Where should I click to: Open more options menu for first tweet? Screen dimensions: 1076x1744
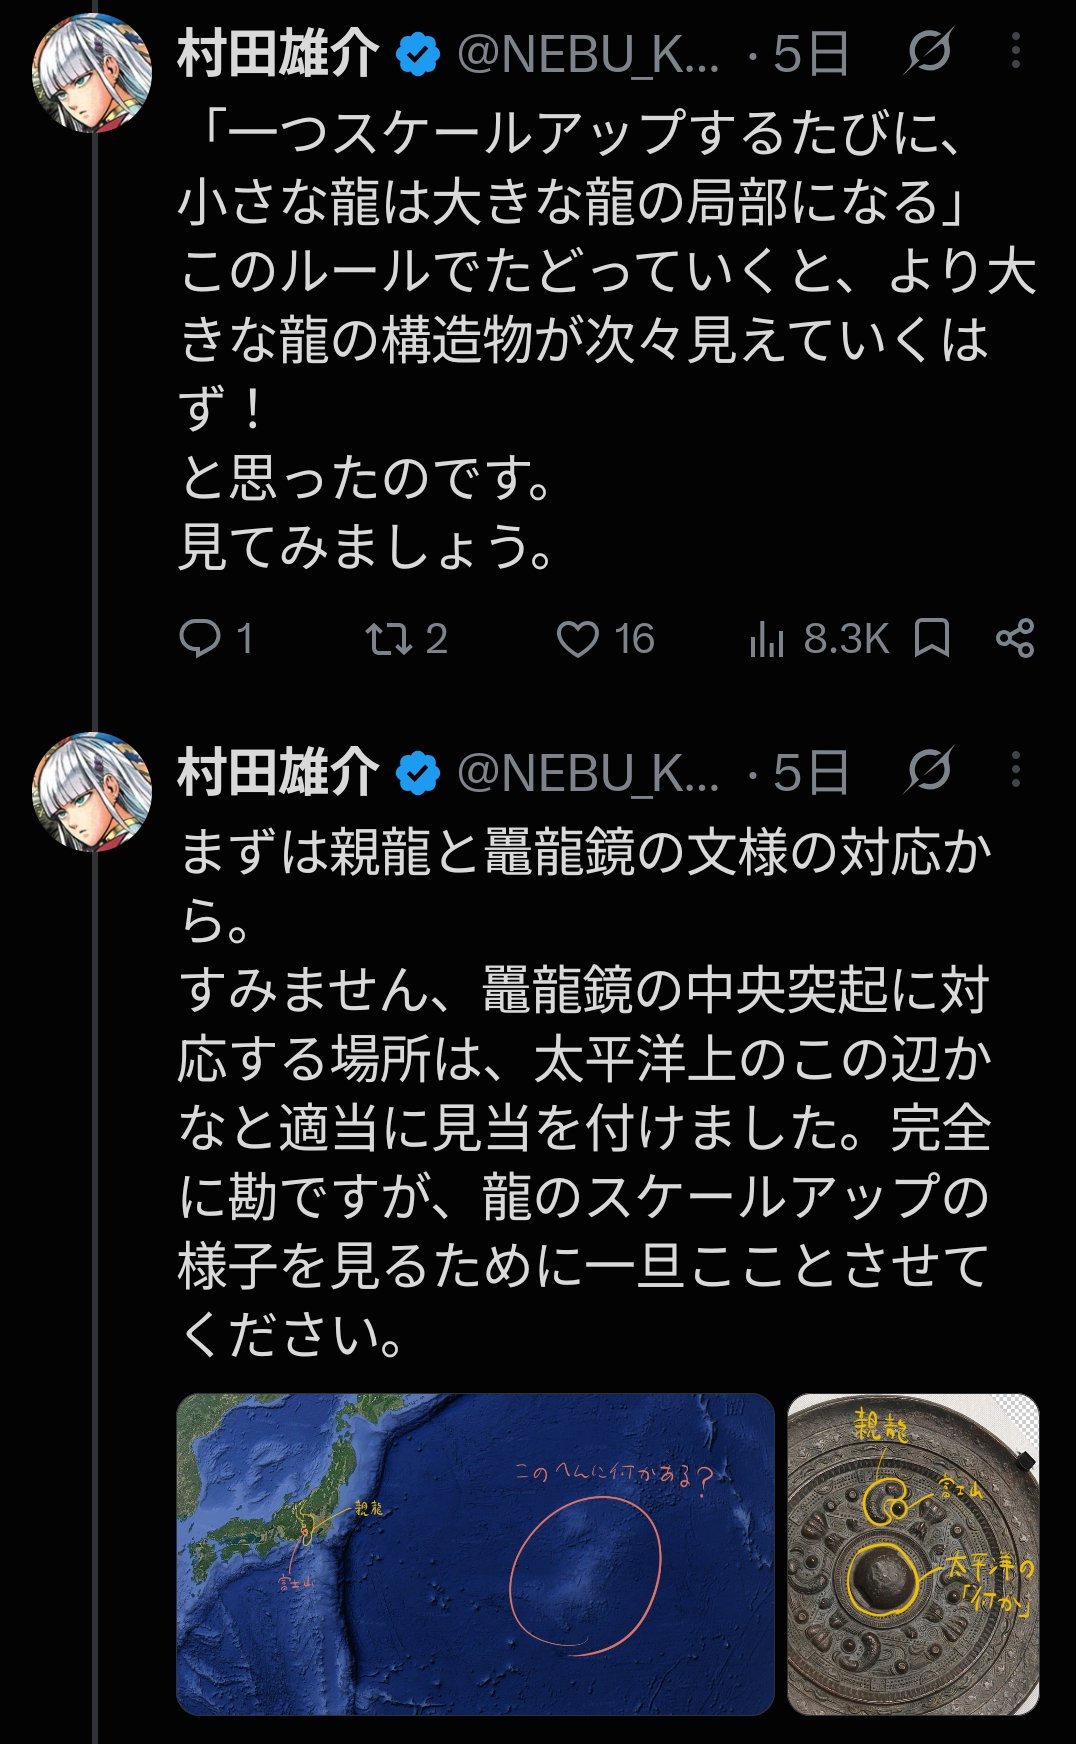1016,51
